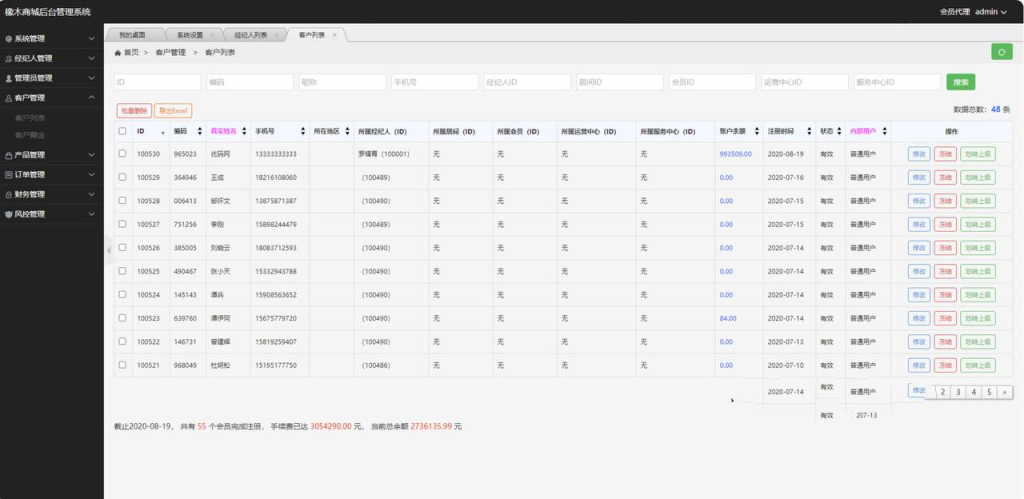Toggle the select-all checkbox in table header

point(122,131)
